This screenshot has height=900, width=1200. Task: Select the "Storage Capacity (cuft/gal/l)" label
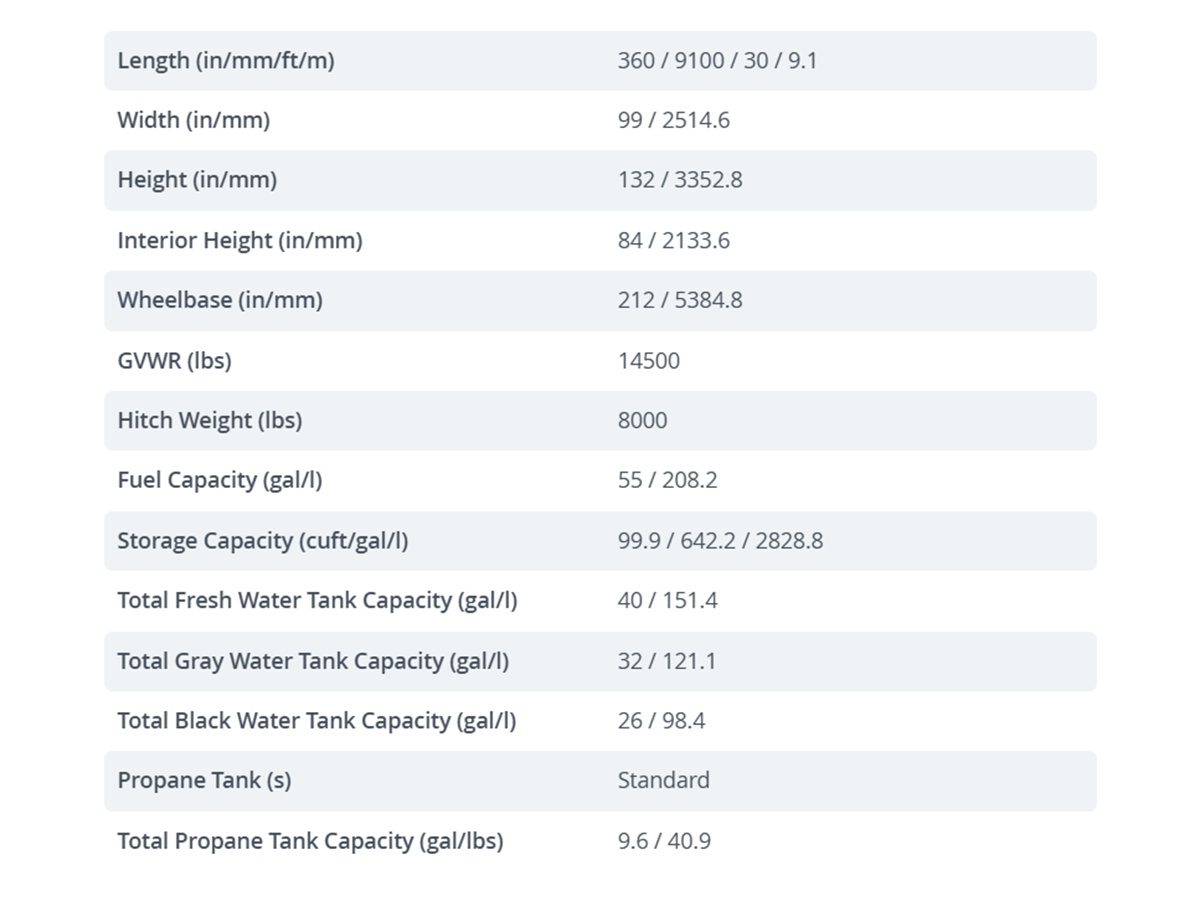tap(263, 541)
